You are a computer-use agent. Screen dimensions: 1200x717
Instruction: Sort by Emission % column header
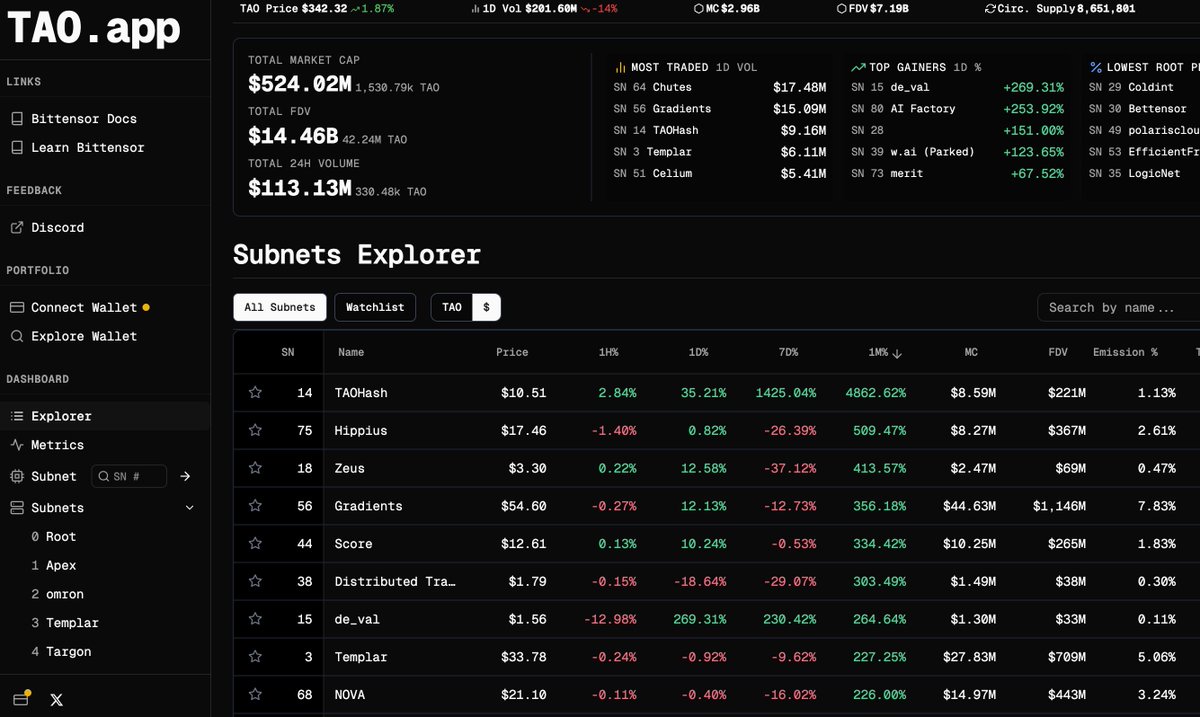point(1125,352)
